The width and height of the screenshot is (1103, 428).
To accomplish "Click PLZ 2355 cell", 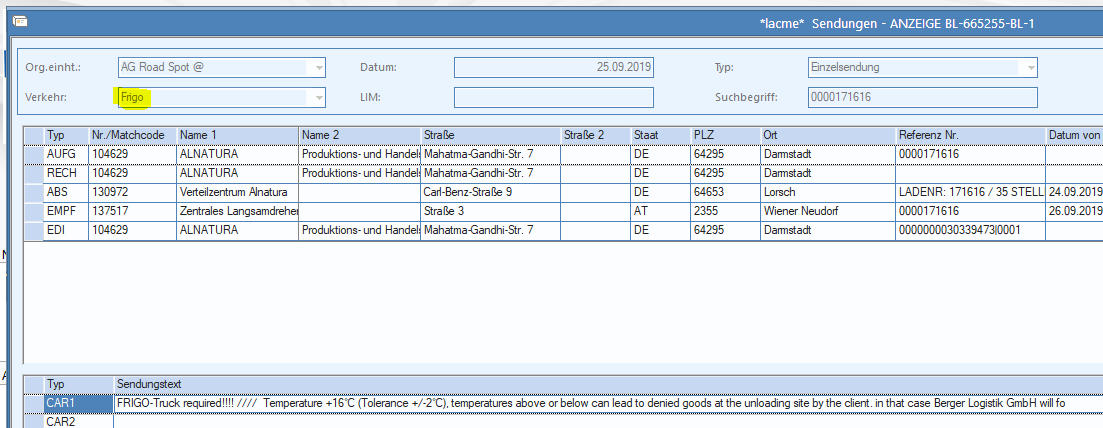I will 725,211.
